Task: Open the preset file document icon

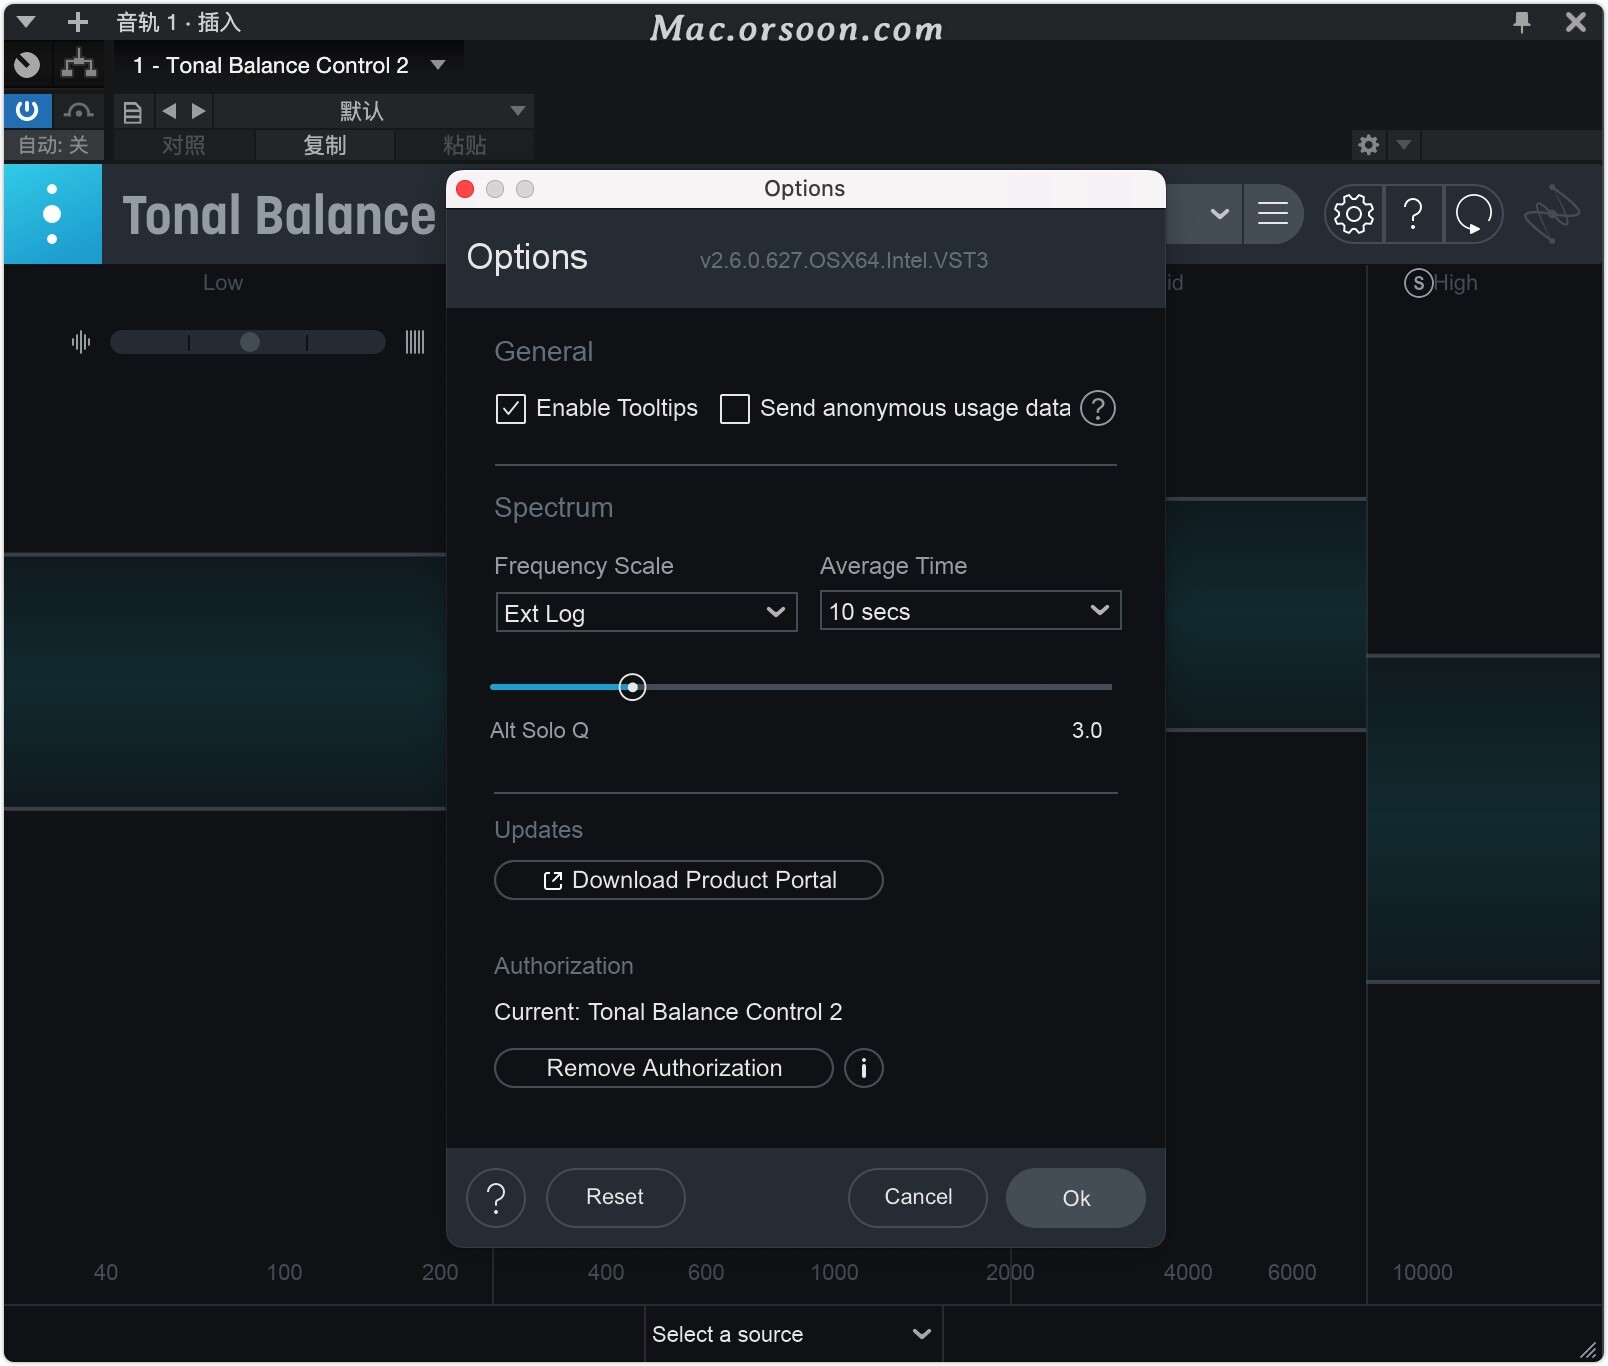Action: [132, 112]
